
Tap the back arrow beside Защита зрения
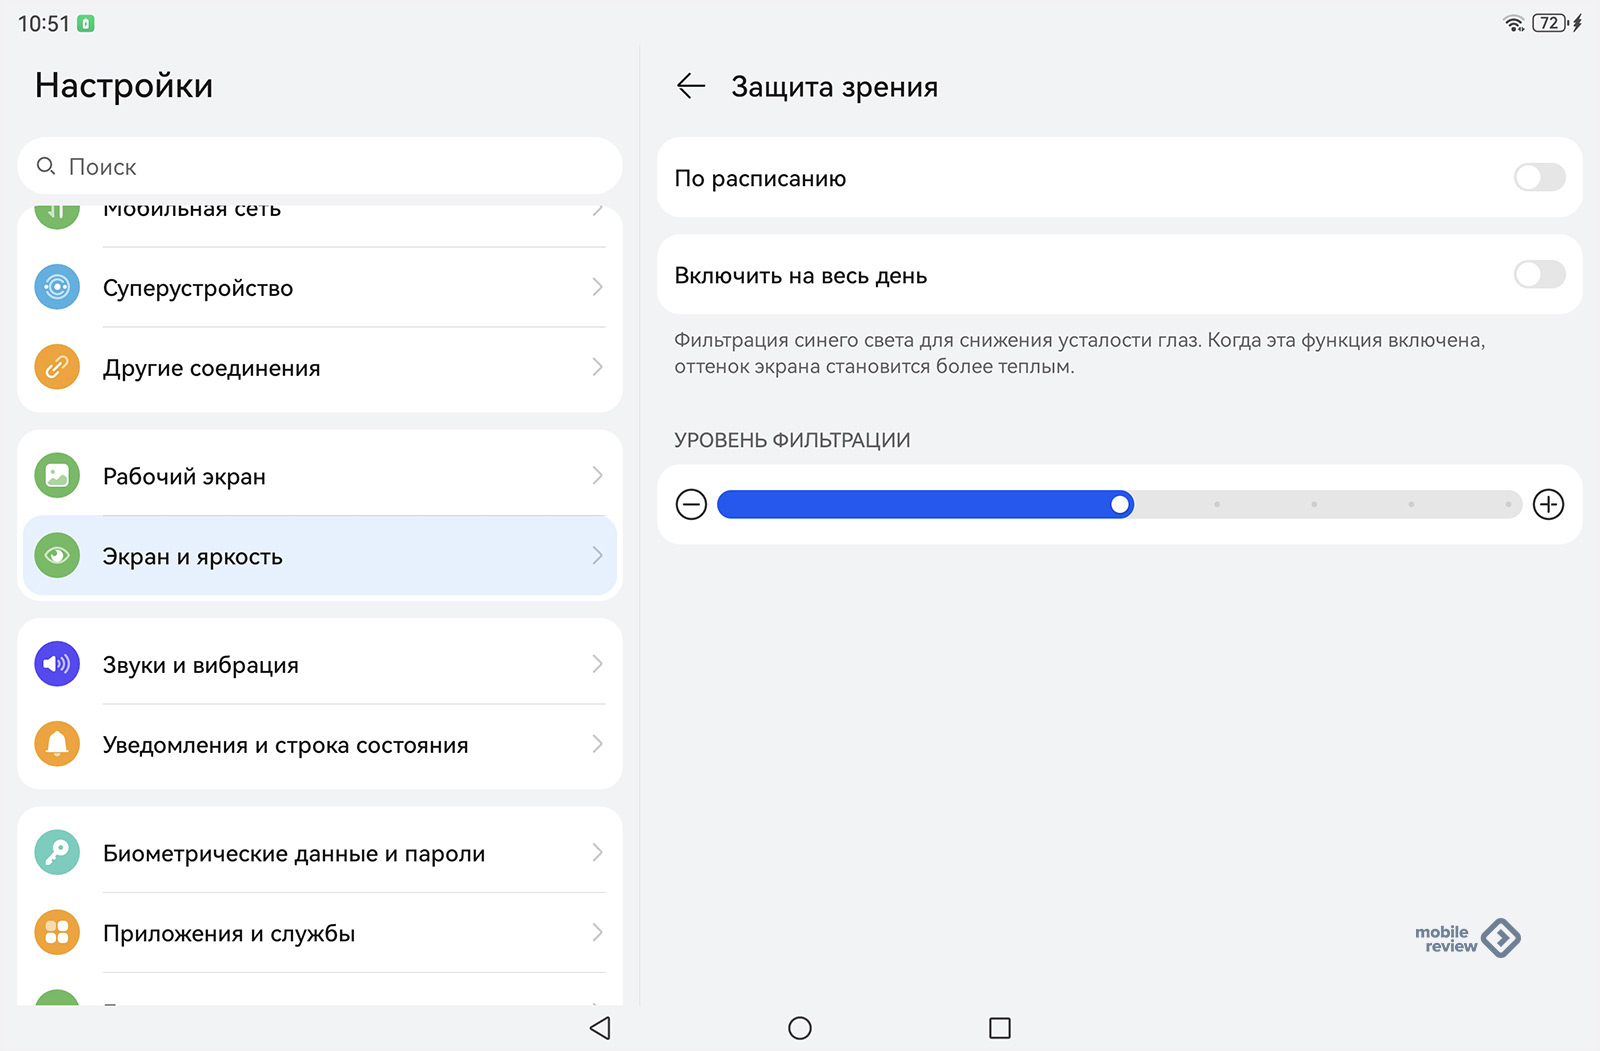[x=690, y=87]
